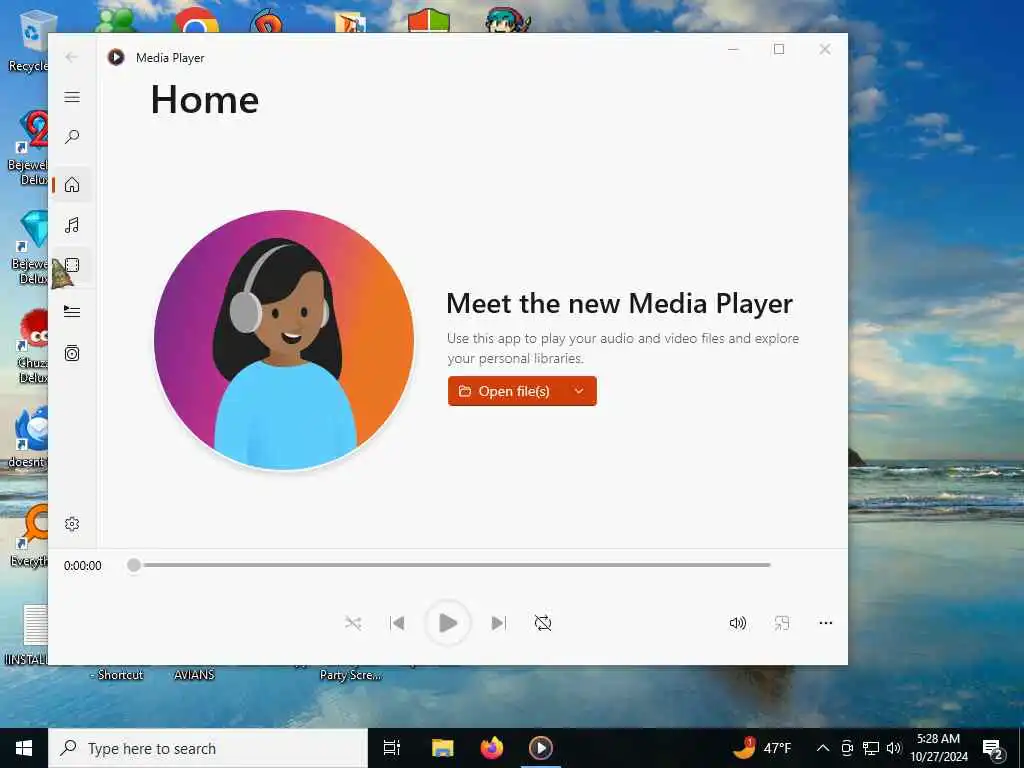The height and width of the screenshot is (768, 1024).
Task: Expand the Open file(s) dropdown arrow
Action: (579, 391)
